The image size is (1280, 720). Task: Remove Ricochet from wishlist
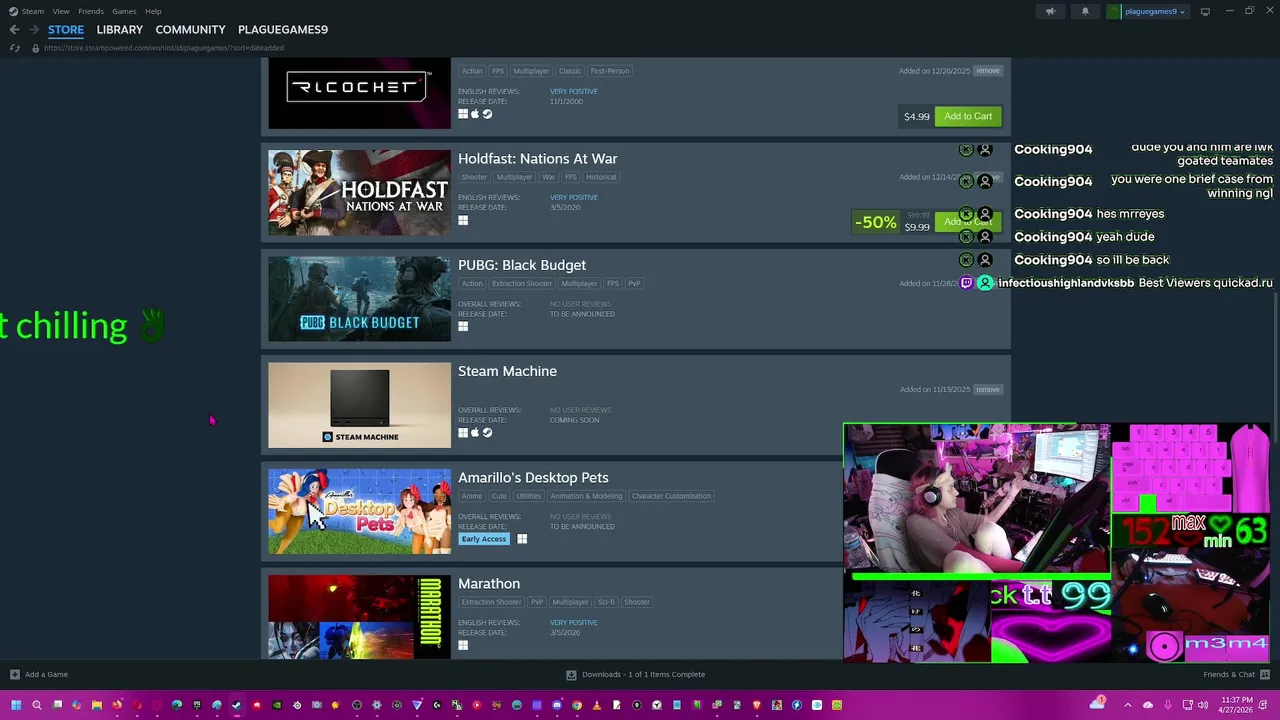(988, 71)
